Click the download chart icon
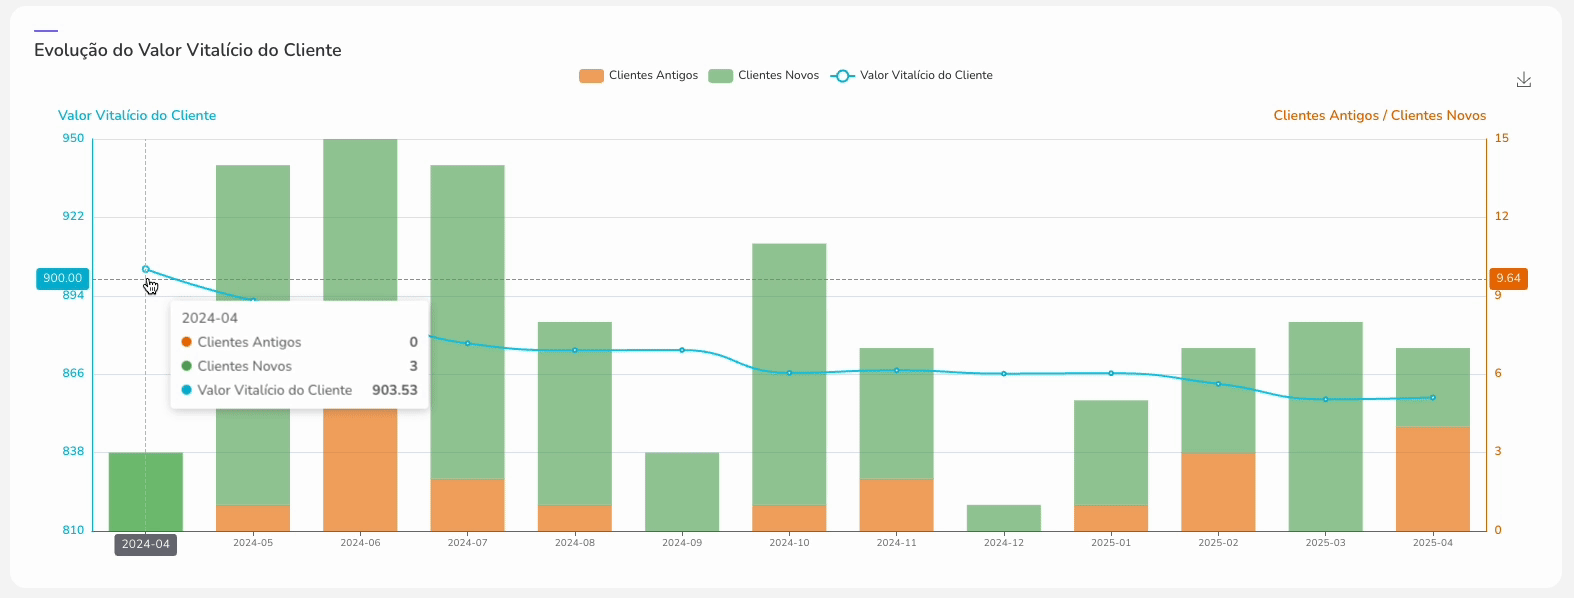The height and width of the screenshot is (598, 1574). point(1523,80)
